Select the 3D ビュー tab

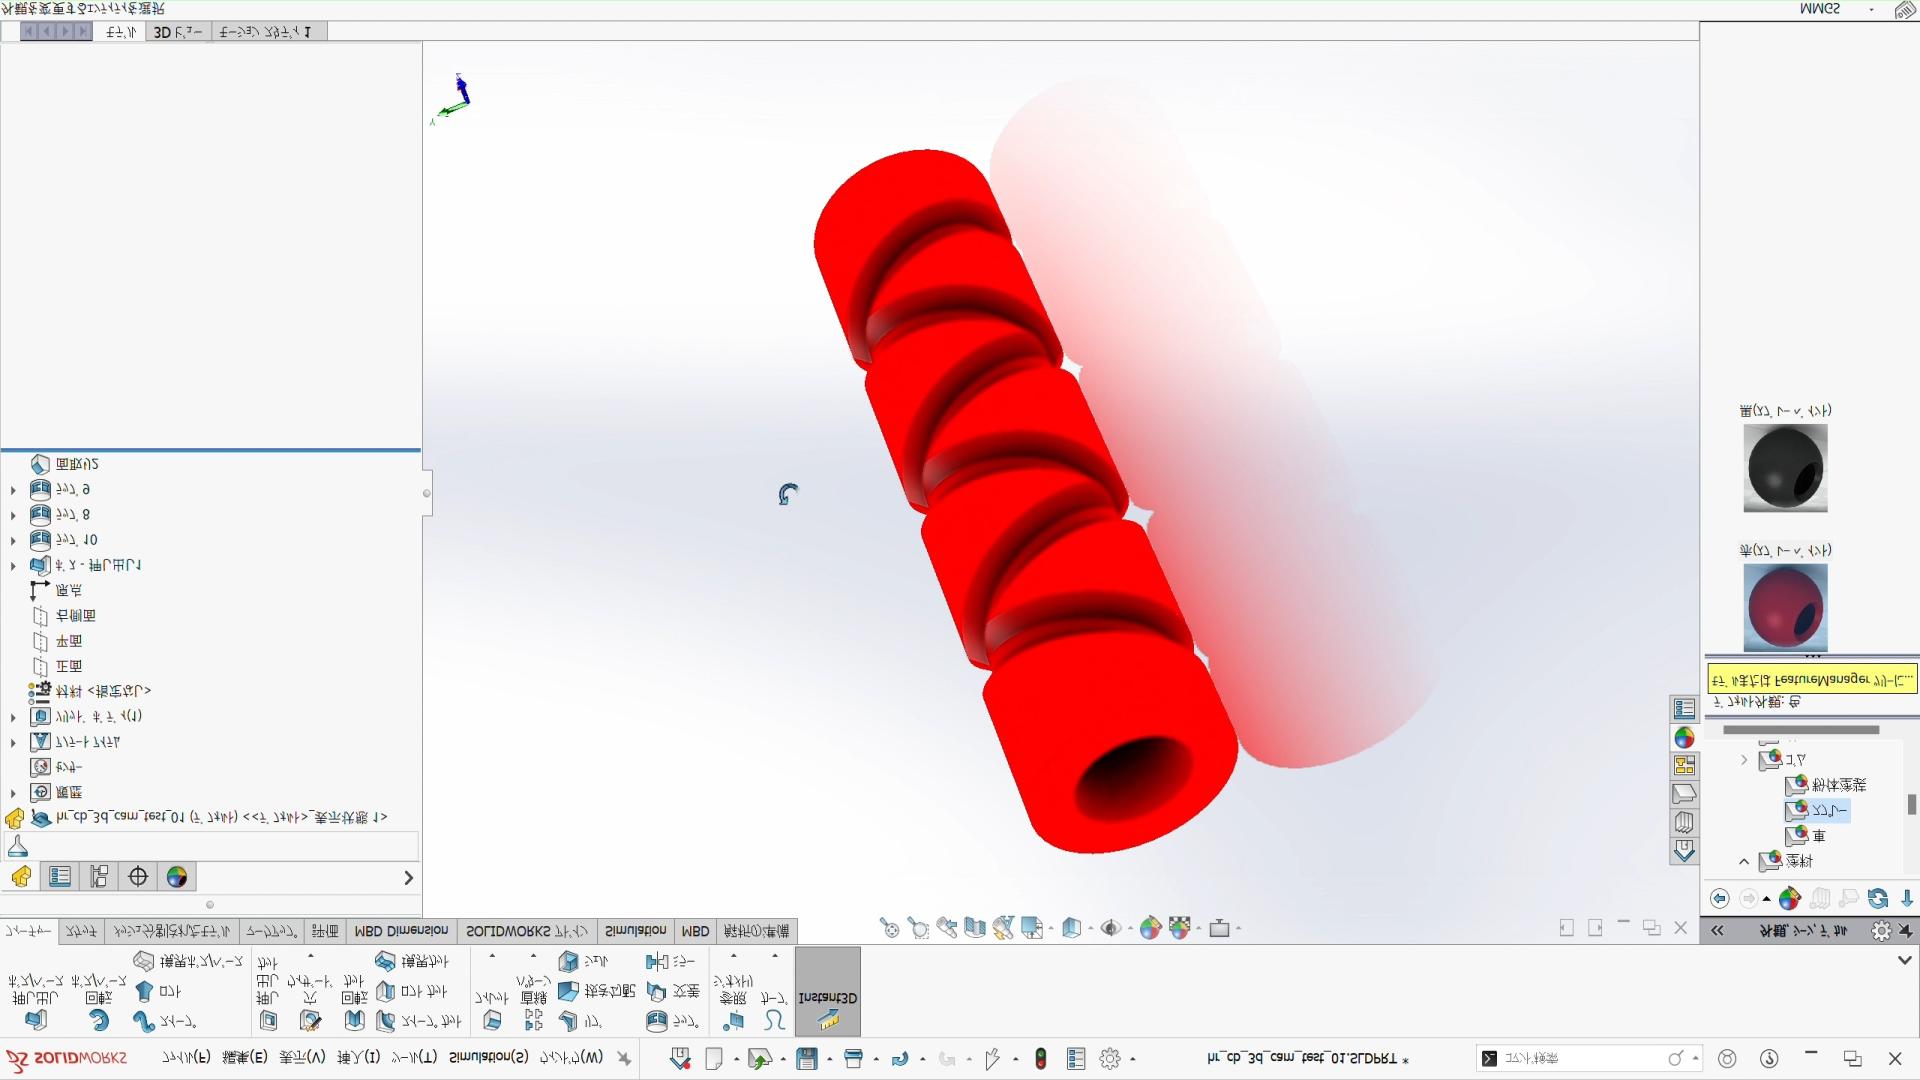[178, 32]
